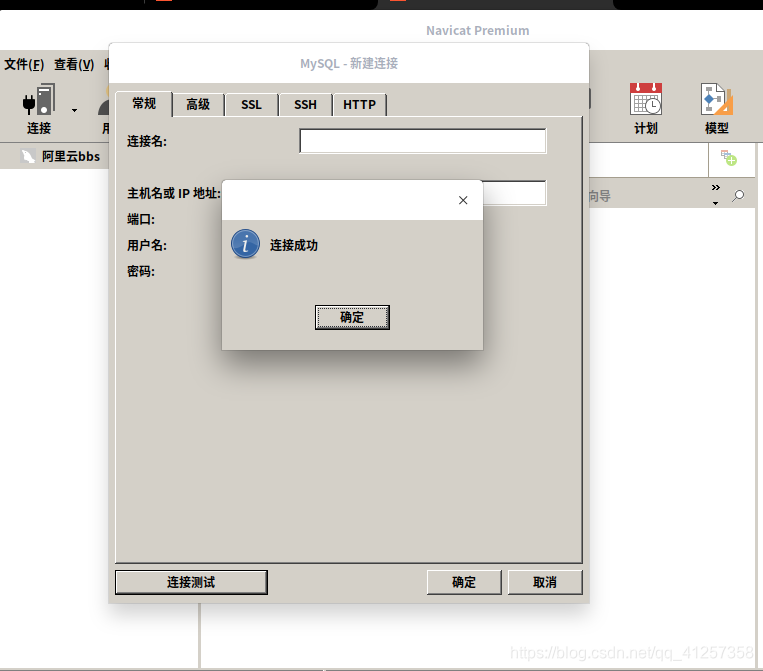
Task: Click the 主机名或 IP 地址 input field
Action: 514,193
